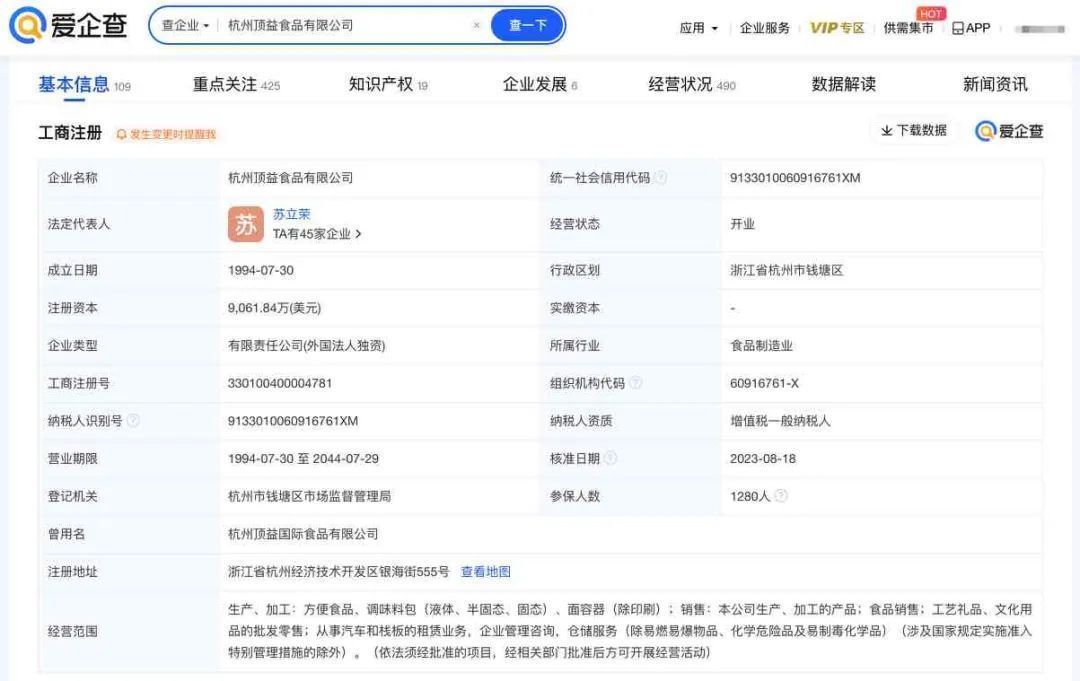
Task: Click the 下载数据 download button
Action: [914, 130]
